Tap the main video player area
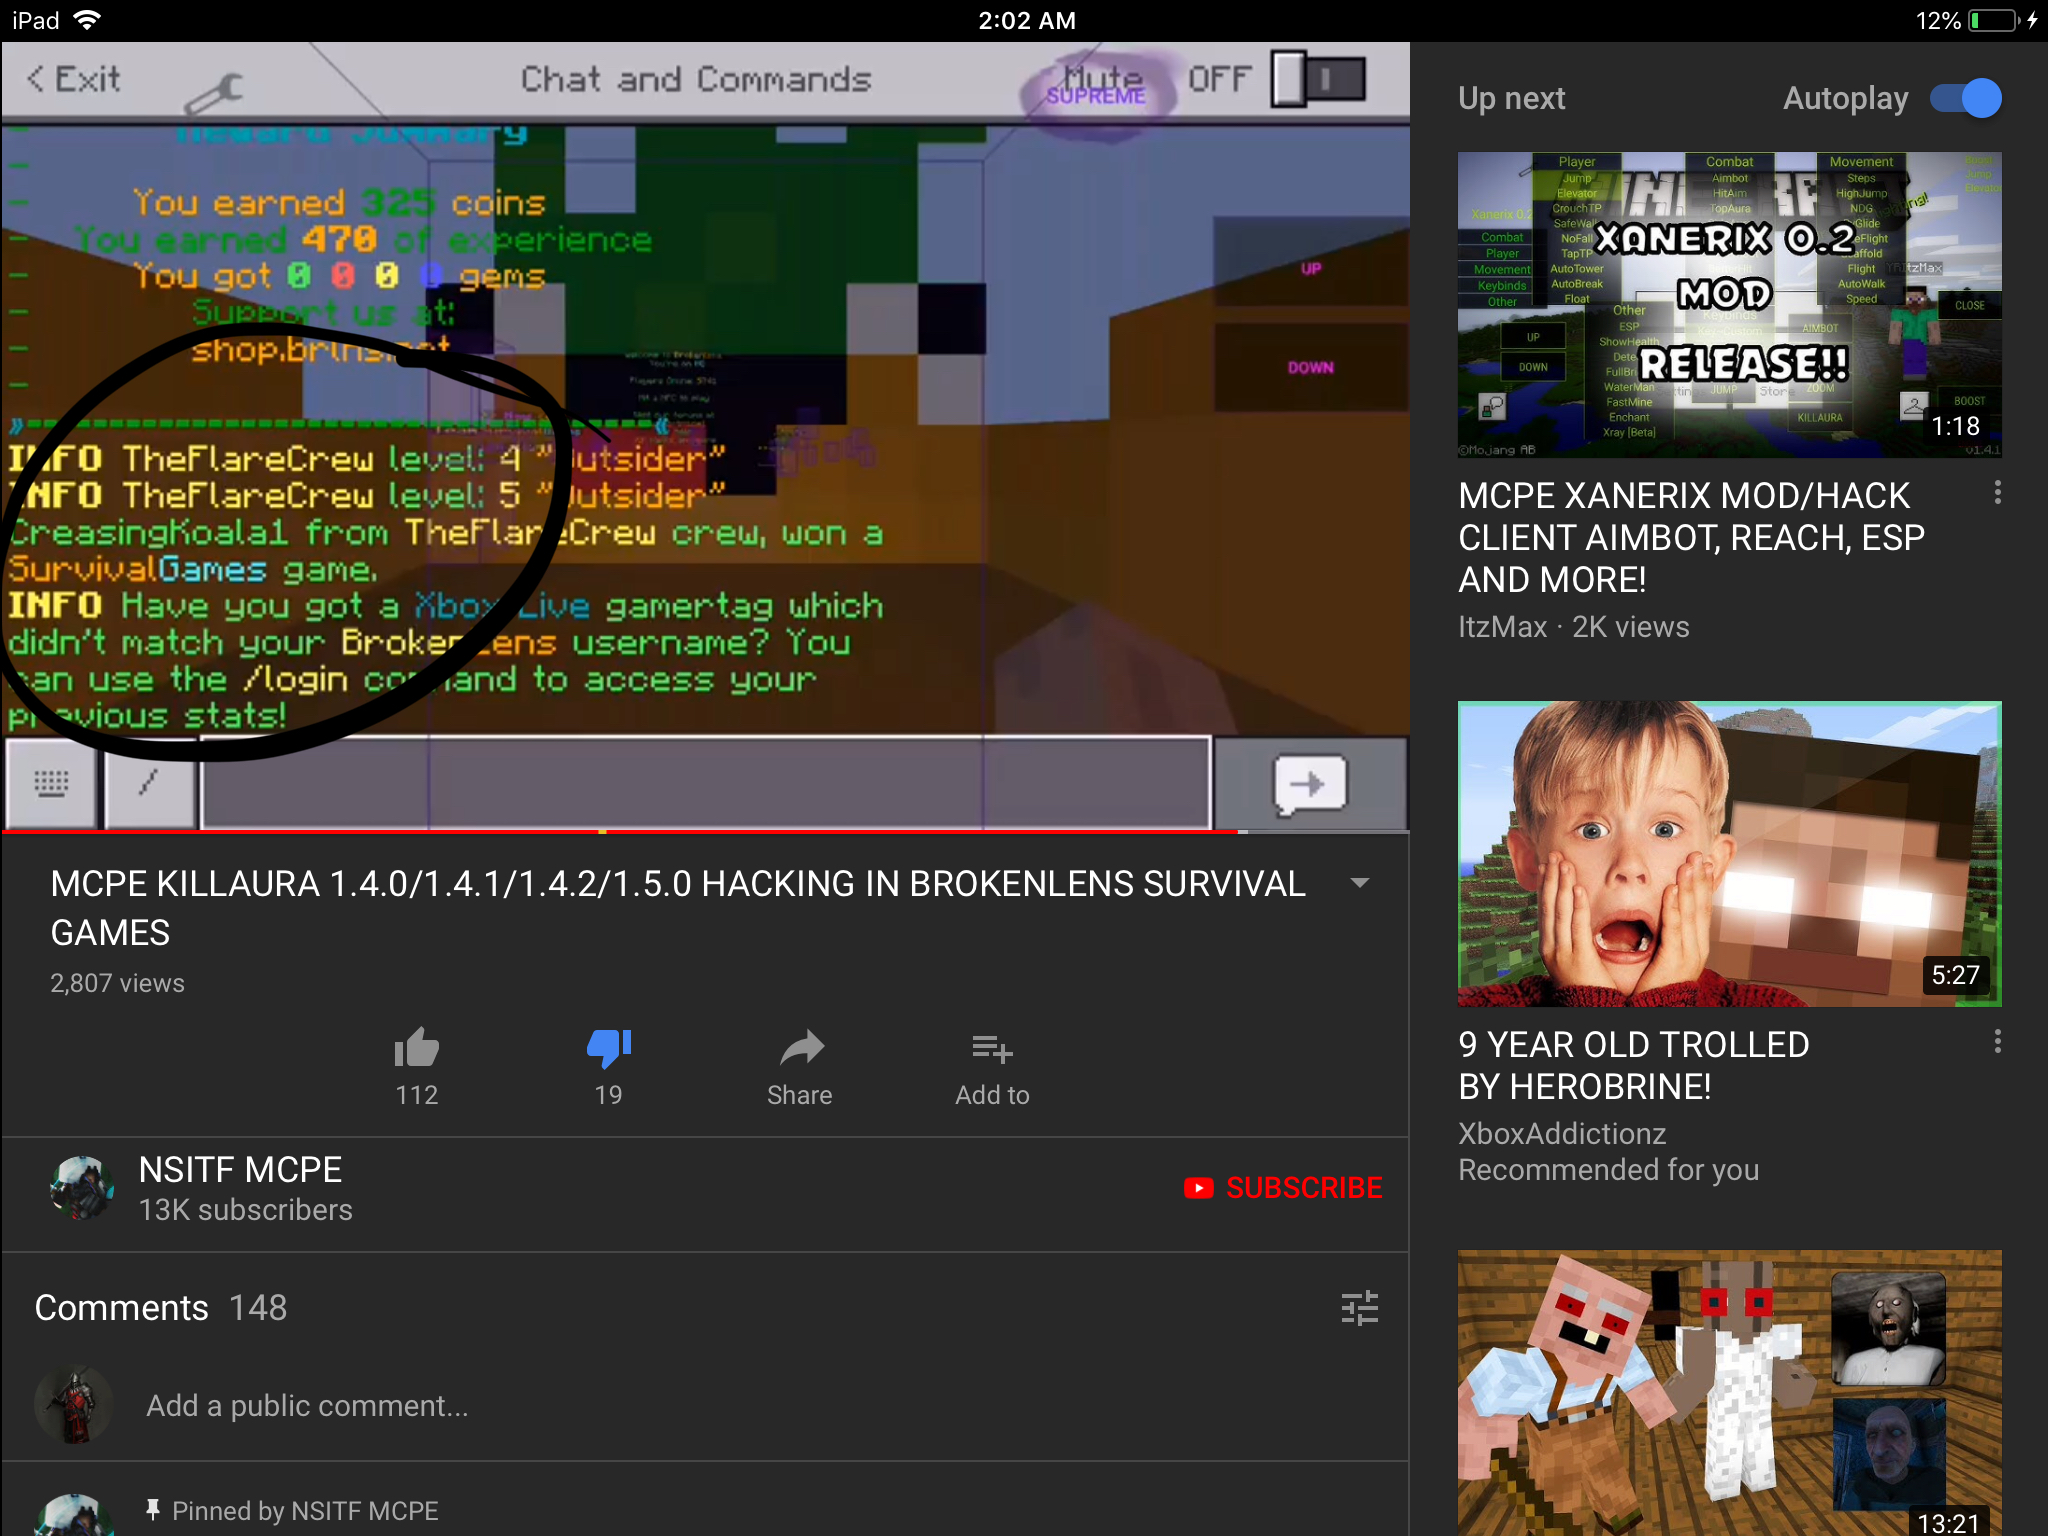This screenshot has width=2048, height=1536. point(705,436)
